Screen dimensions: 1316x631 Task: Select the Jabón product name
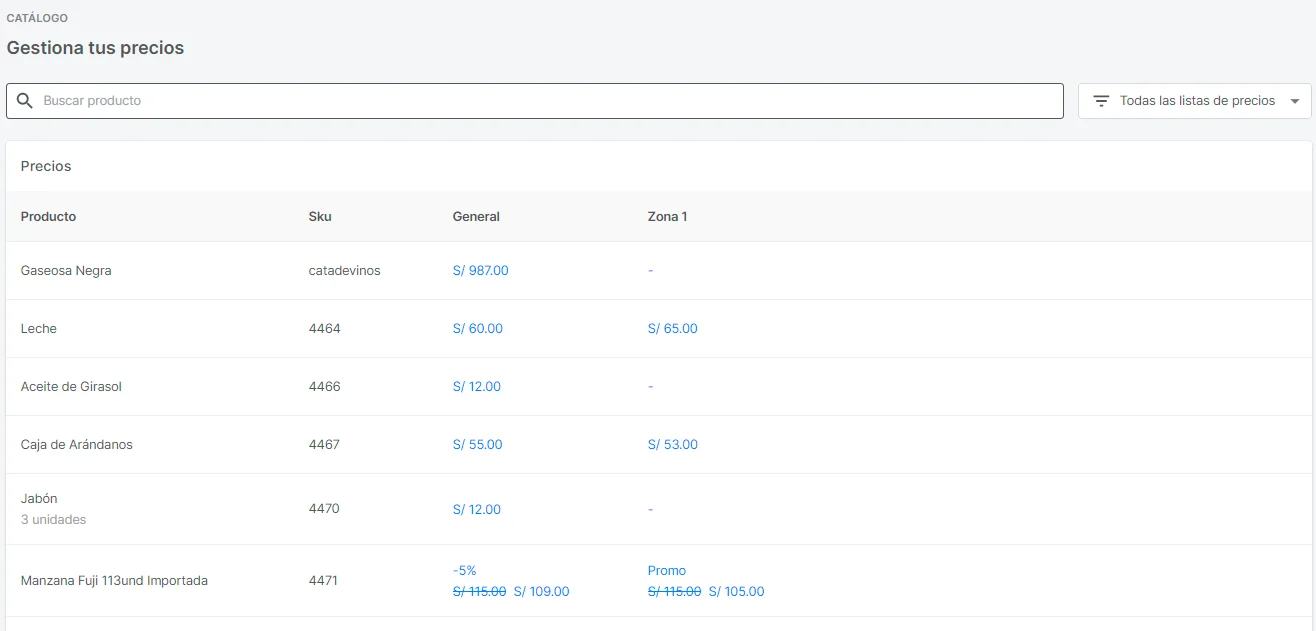(39, 498)
